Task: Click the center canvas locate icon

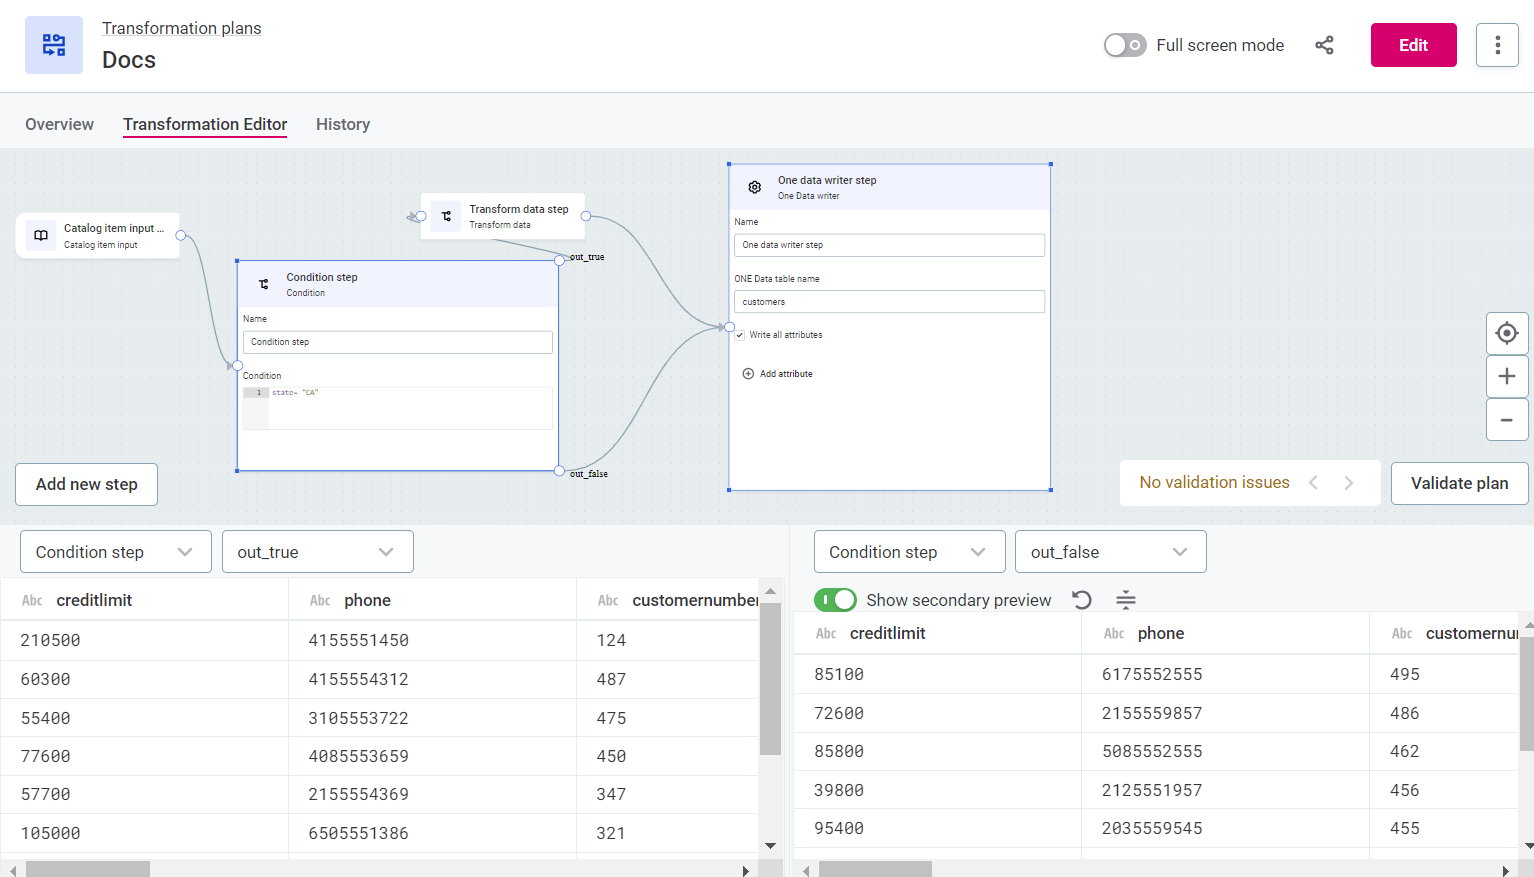Action: [x=1506, y=333]
